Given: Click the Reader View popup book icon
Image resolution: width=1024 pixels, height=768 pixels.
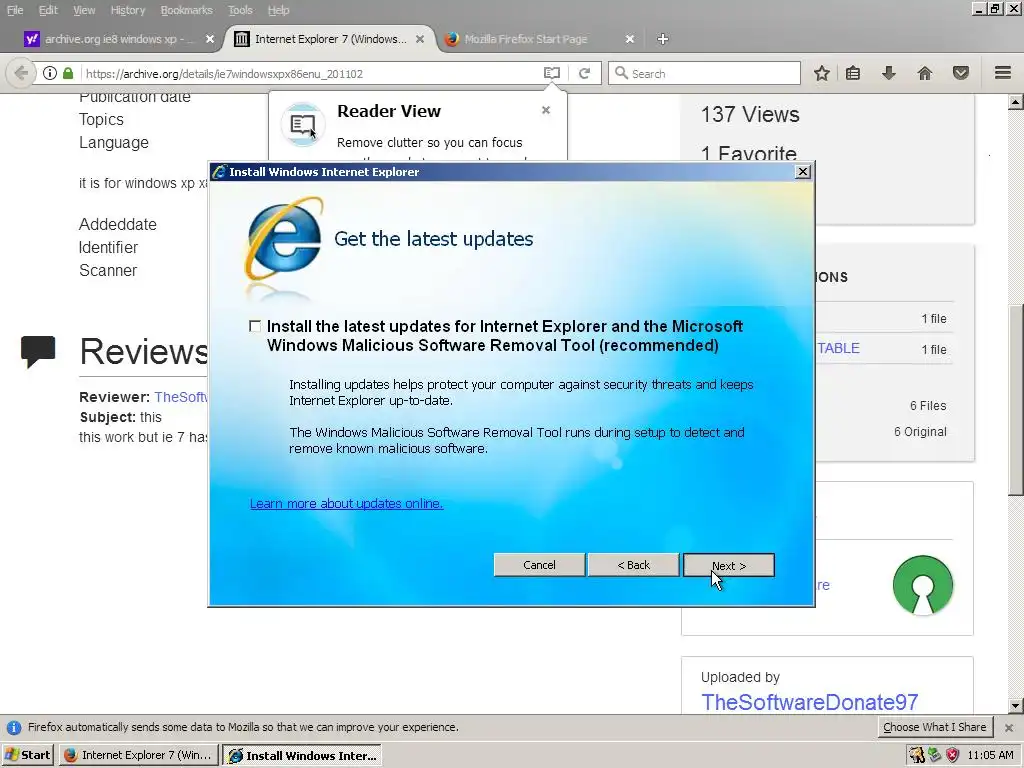Looking at the screenshot, I should pos(303,124).
